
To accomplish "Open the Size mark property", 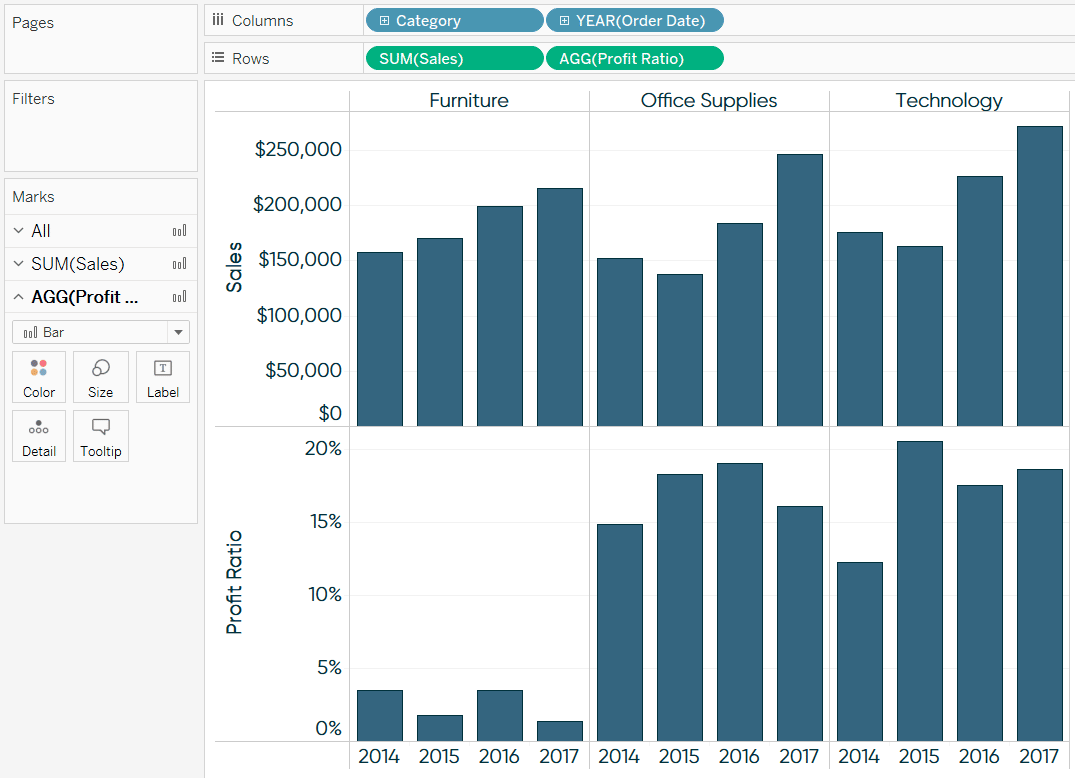I will coord(100,377).
